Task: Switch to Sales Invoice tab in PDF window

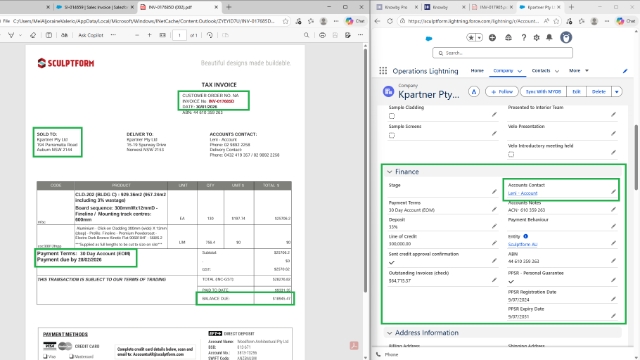Action: coord(95,7)
